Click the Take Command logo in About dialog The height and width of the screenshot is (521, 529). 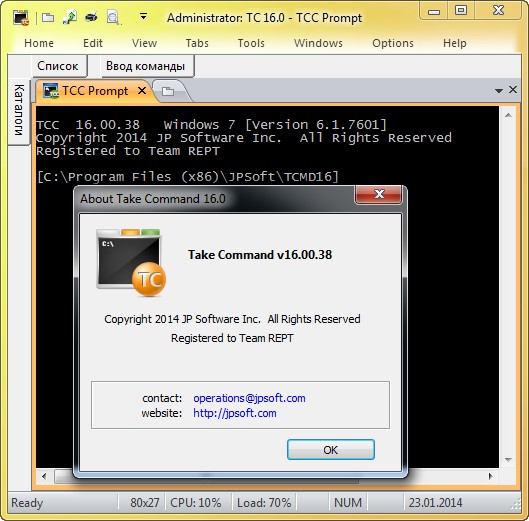(131, 263)
